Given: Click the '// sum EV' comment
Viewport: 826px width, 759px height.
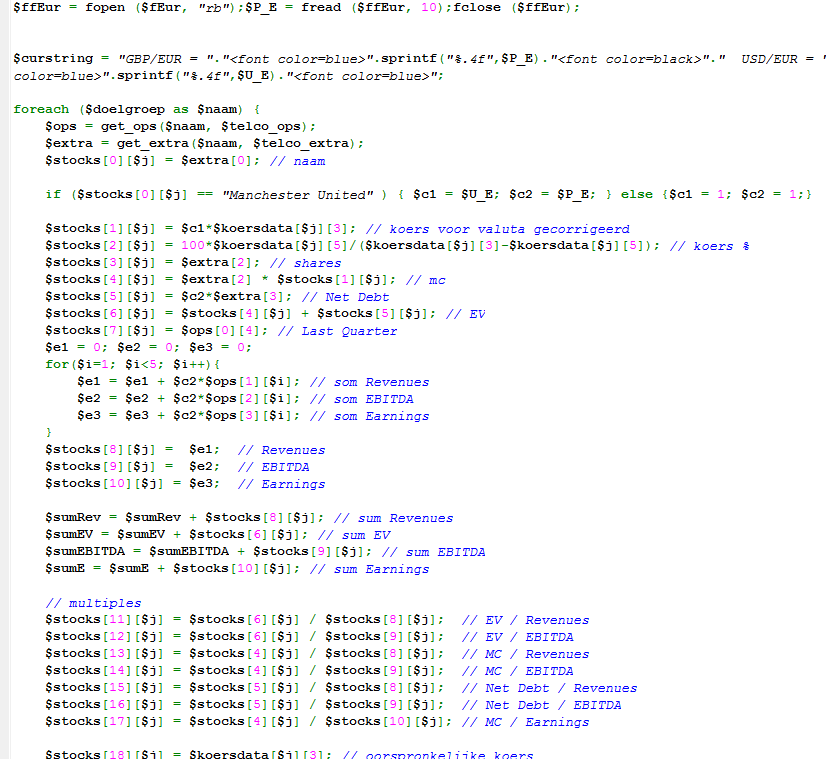Looking at the screenshot, I should 354,535.
